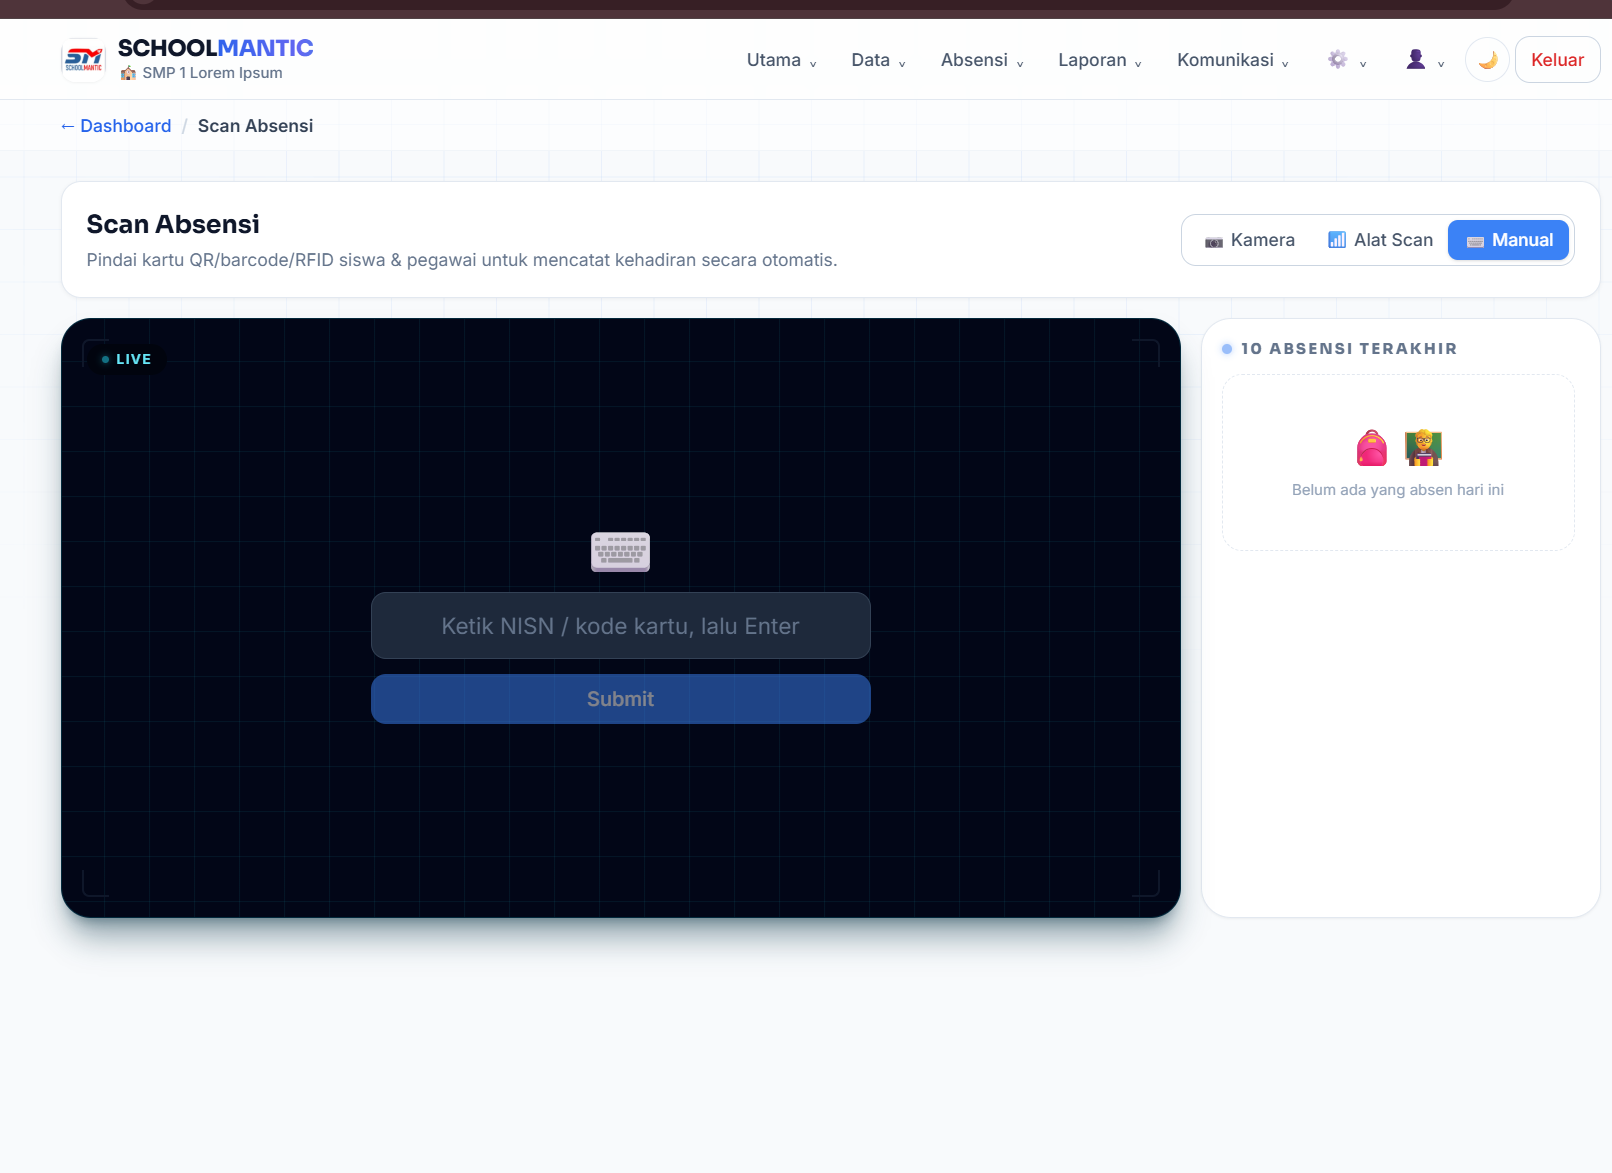Click the pink backpack icon

point(1372,448)
